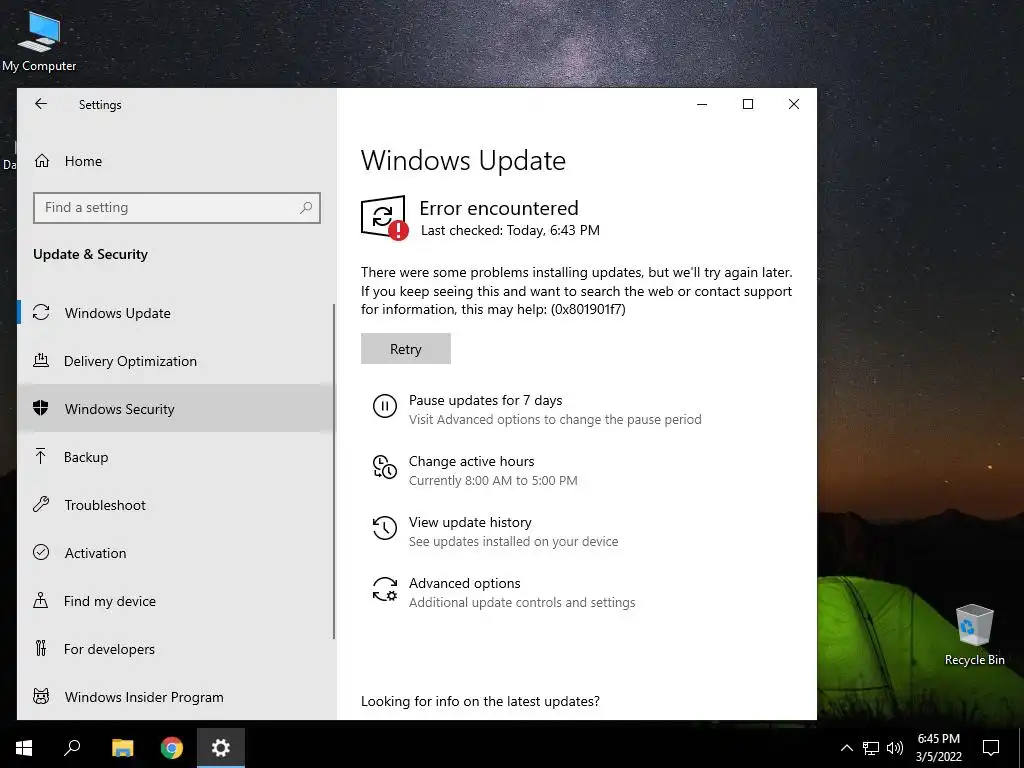Select Windows Update in sidebar
Image resolution: width=1024 pixels, height=768 pixels.
pos(176,313)
